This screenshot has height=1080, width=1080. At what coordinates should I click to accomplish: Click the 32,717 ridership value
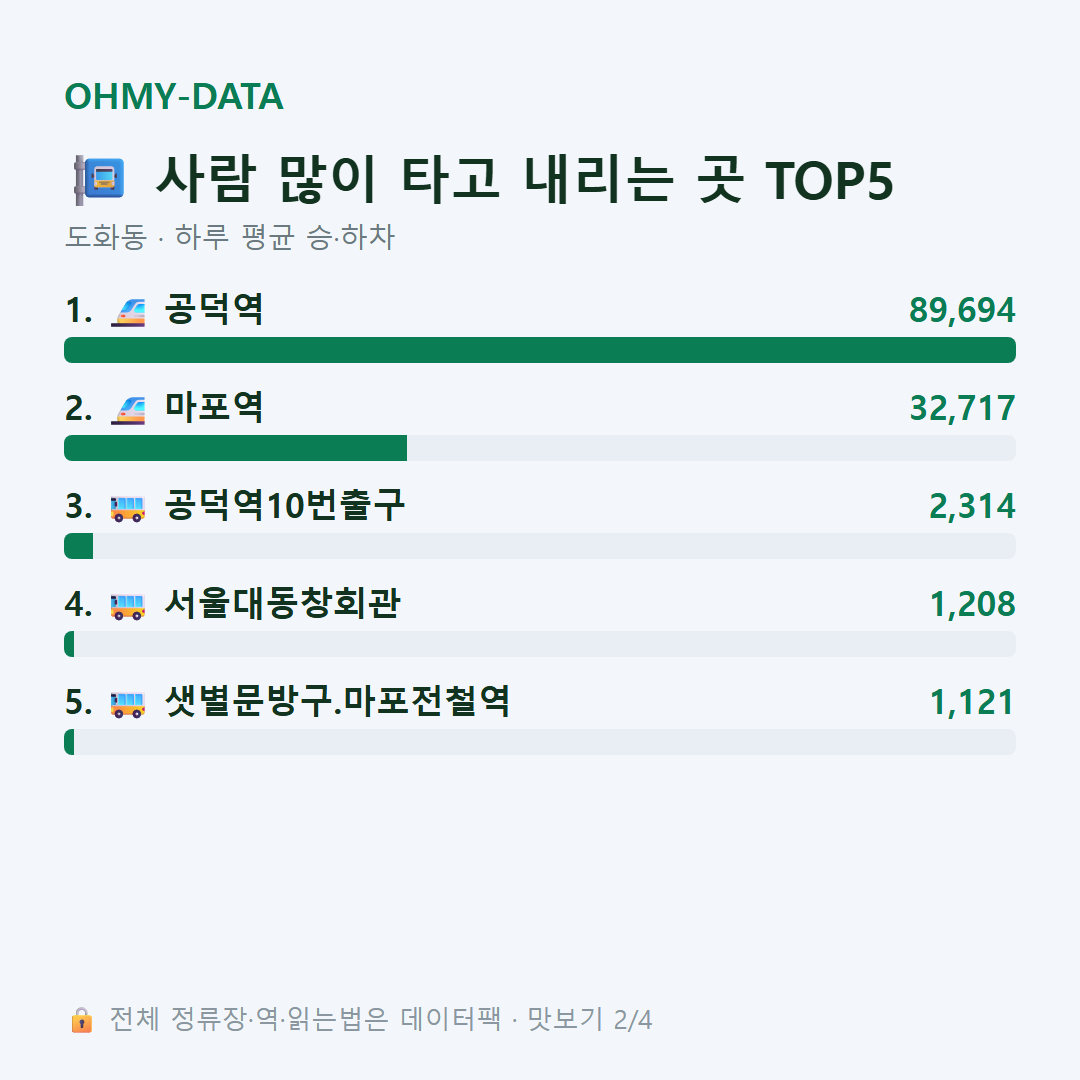tap(962, 408)
